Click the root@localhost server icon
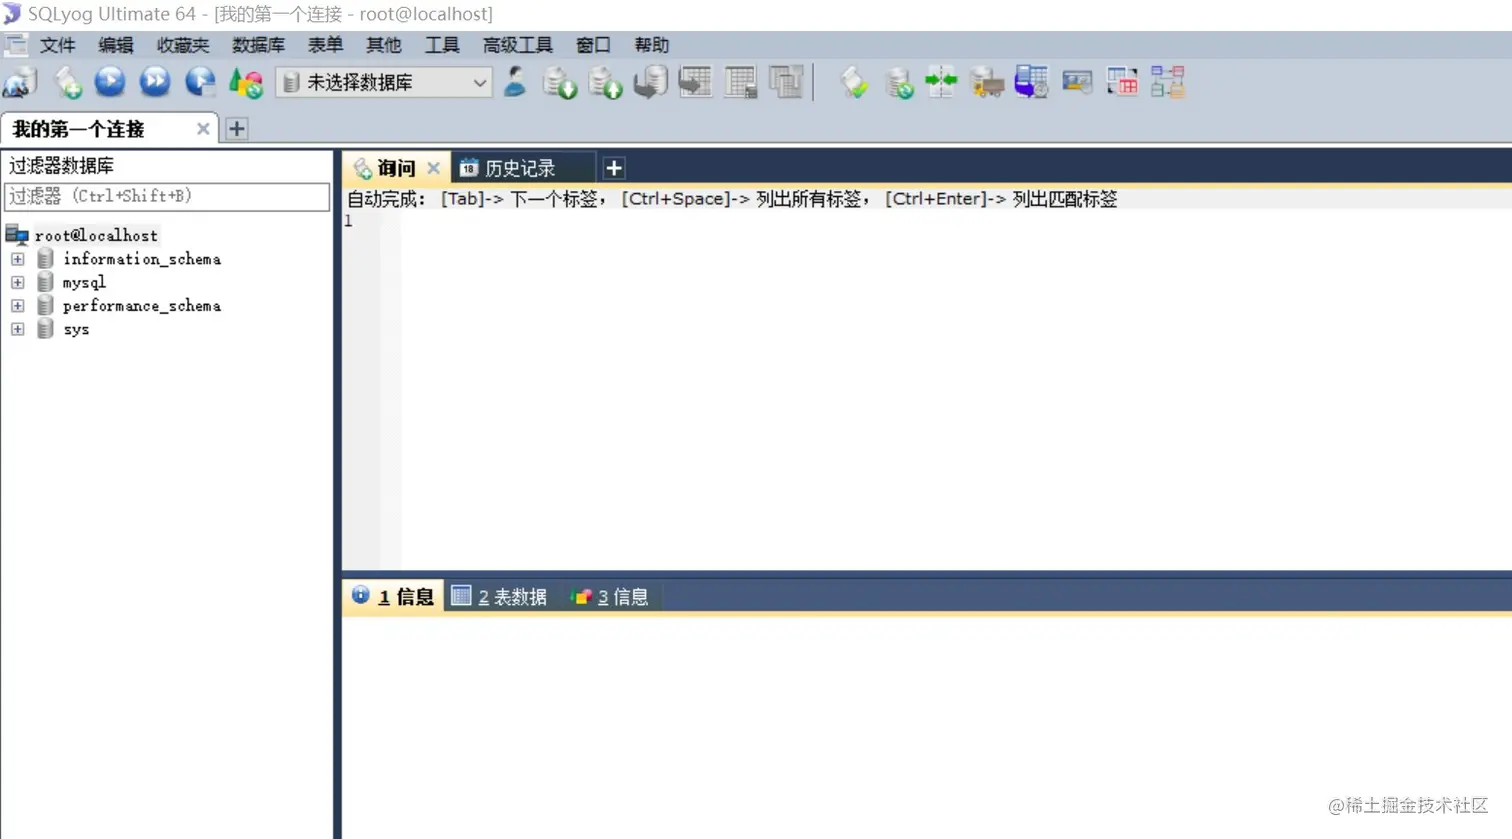The image size is (1512, 839). (x=17, y=235)
